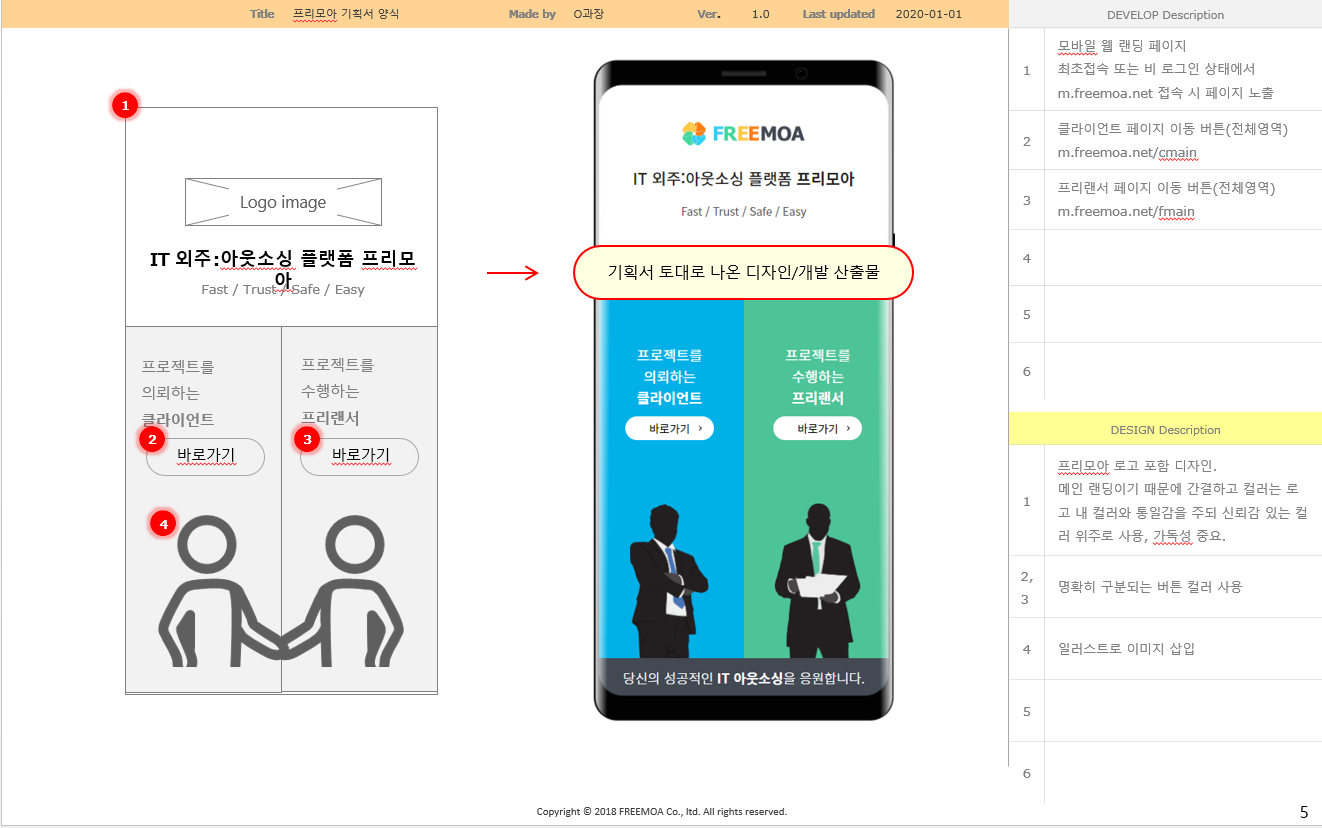Click the Last updated label in the header
Image resolution: width=1322 pixels, height=828 pixels.
click(x=838, y=14)
